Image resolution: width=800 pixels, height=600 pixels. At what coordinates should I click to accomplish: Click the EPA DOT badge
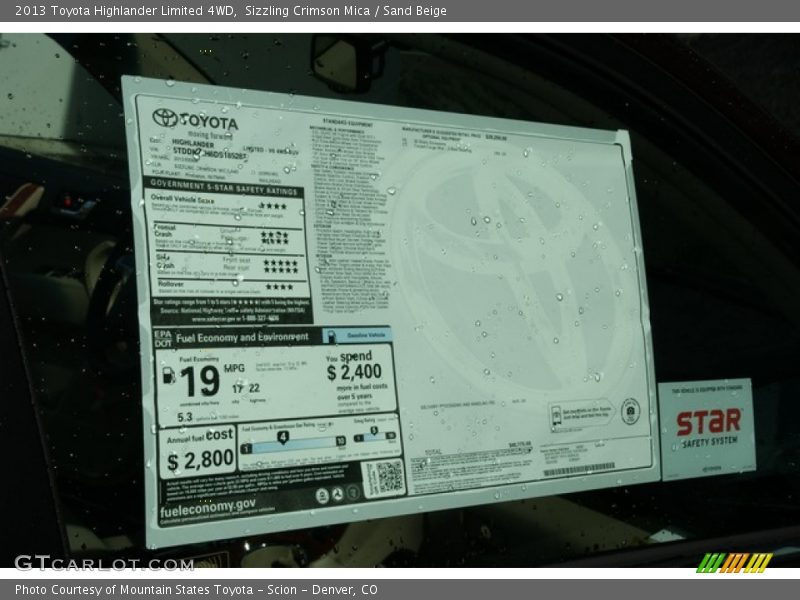pos(163,338)
